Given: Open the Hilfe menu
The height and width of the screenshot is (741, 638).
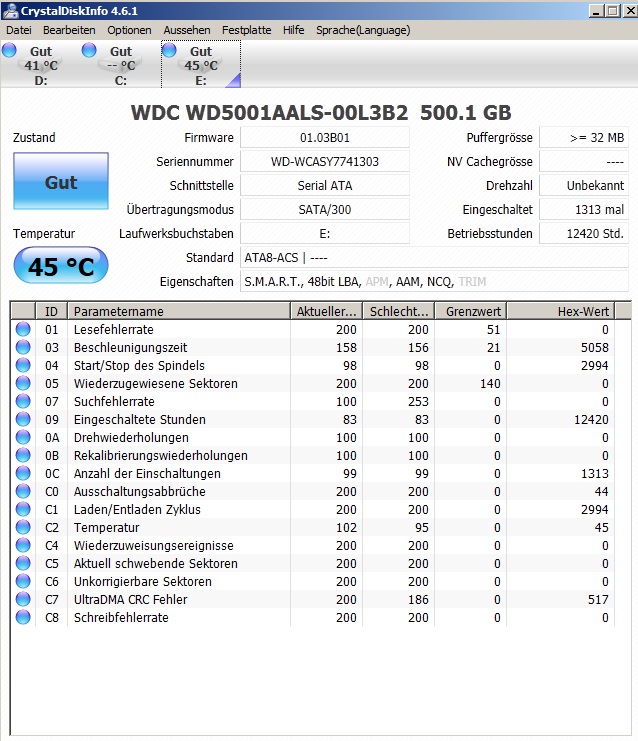Looking at the screenshot, I should pos(293,30).
